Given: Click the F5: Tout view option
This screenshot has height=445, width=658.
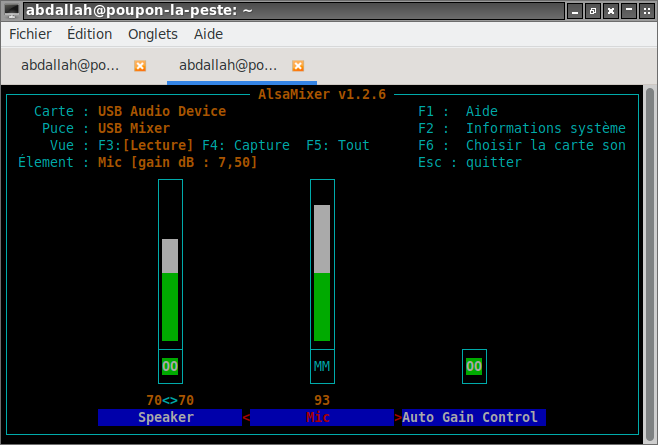Looking at the screenshot, I should pyautogui.click(x=338, y=145).
